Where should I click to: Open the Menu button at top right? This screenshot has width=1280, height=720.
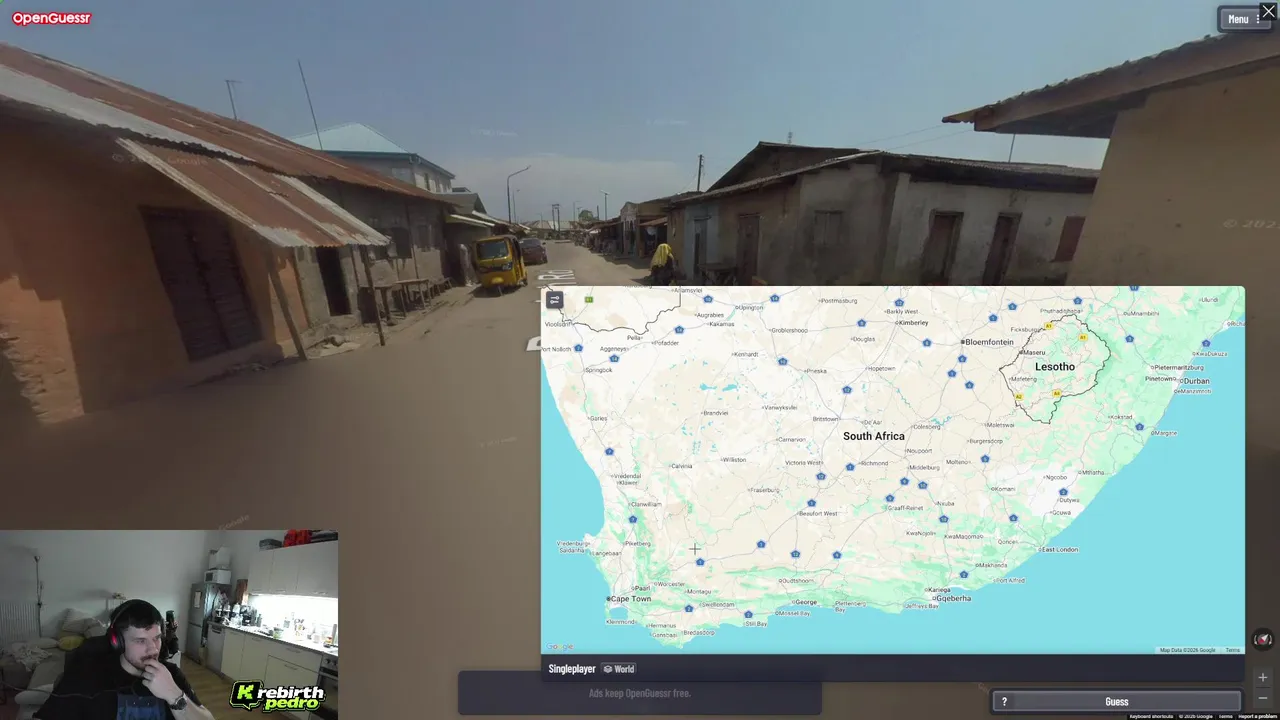click(1243, 19)
